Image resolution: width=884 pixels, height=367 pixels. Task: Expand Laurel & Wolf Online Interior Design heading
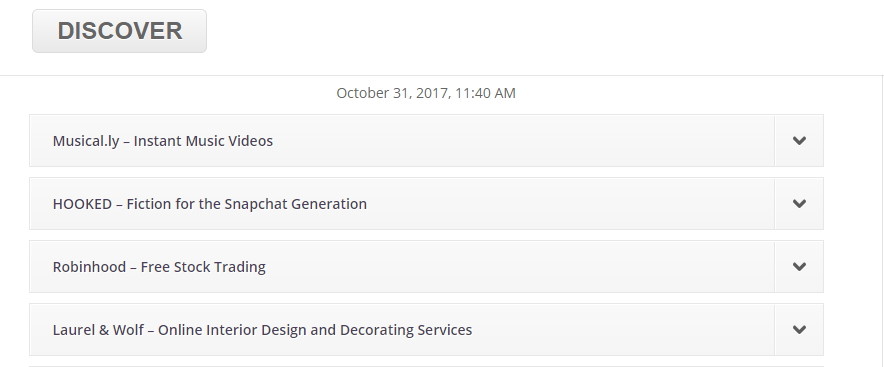(x=262, y=330)
